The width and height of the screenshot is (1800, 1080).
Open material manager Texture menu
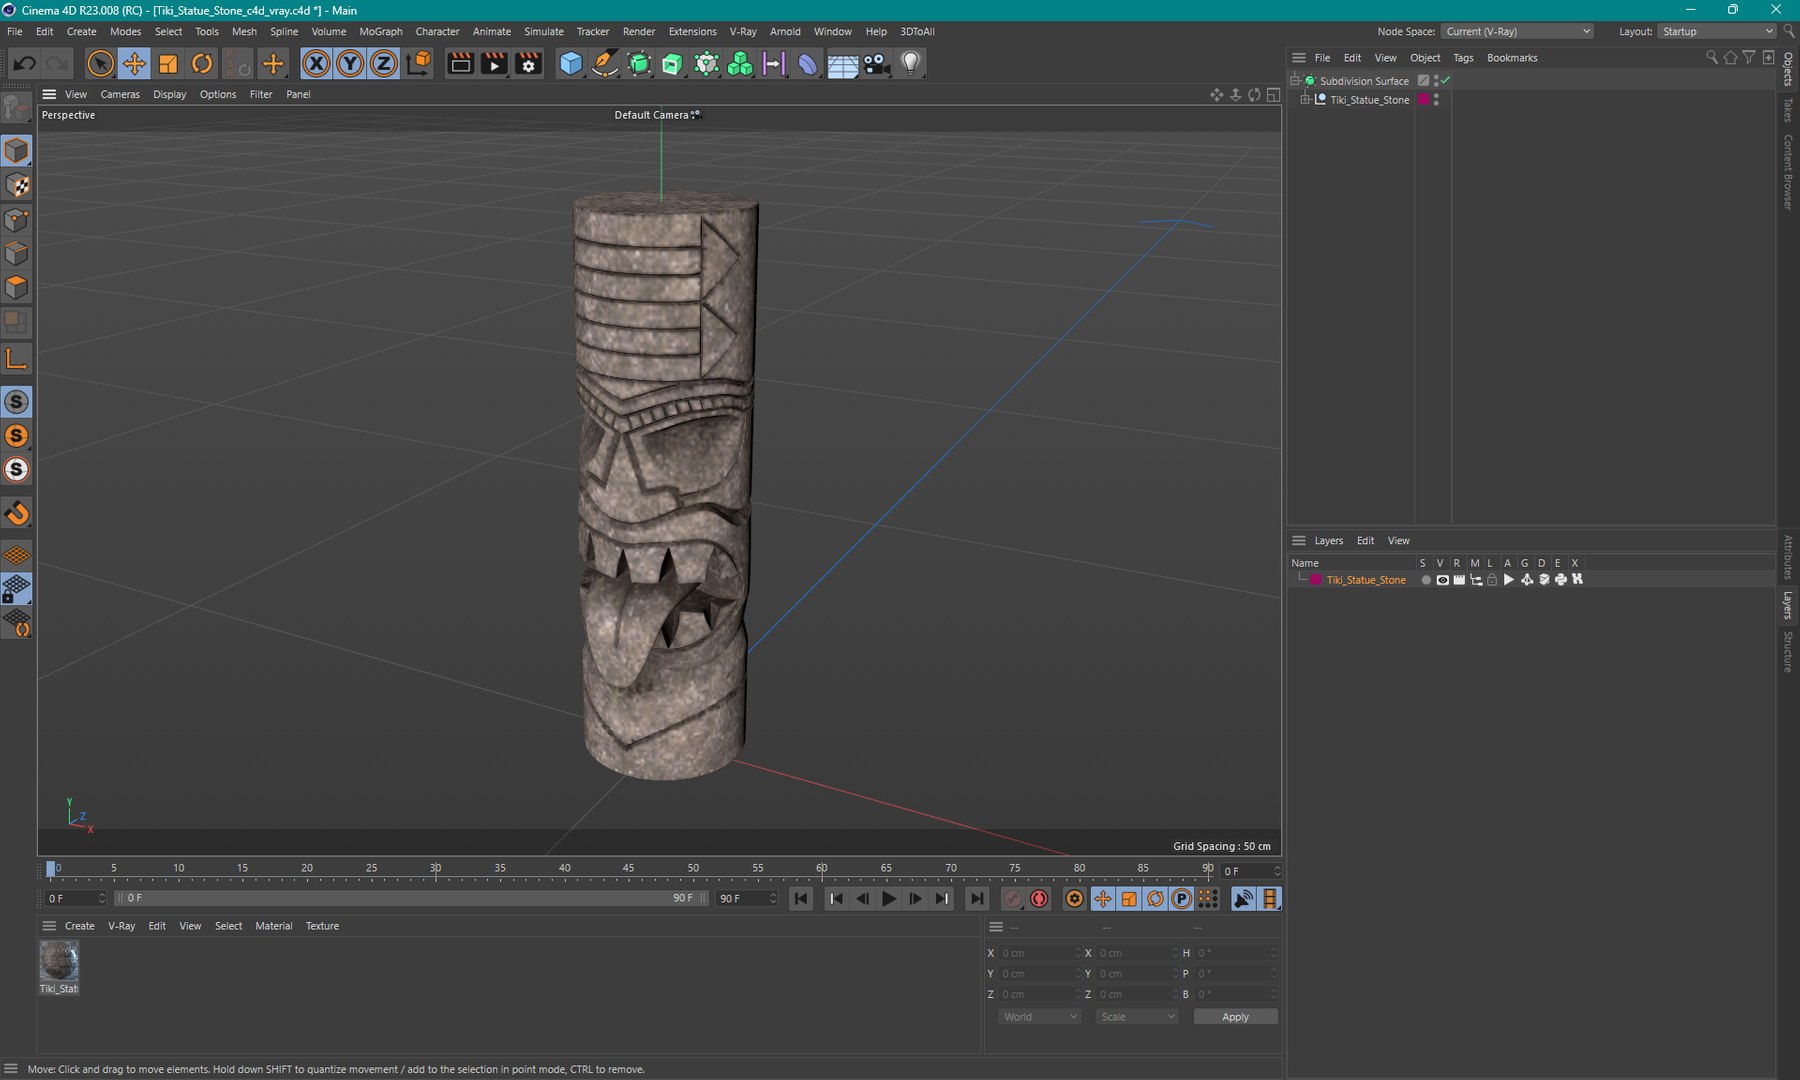322,926
